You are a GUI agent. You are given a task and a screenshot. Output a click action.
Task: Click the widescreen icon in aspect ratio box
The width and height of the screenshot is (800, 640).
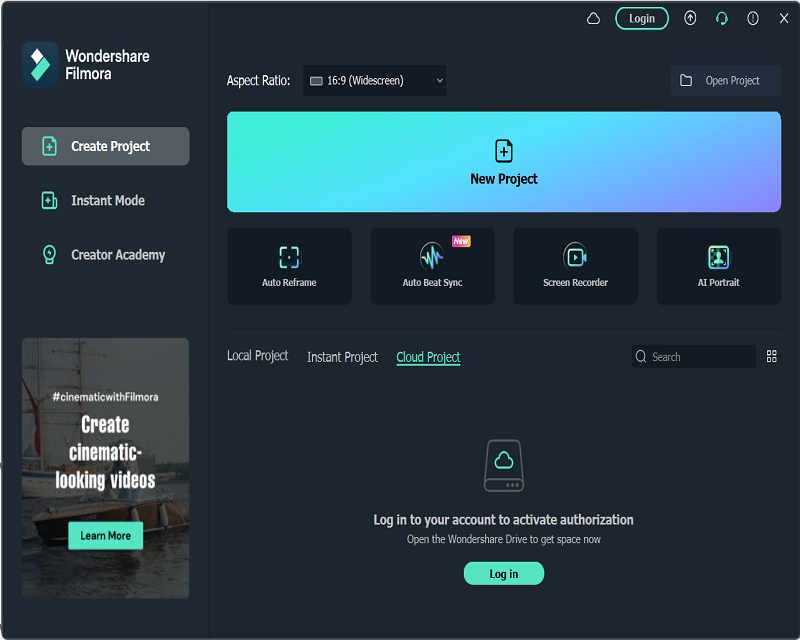click(316, 81)
